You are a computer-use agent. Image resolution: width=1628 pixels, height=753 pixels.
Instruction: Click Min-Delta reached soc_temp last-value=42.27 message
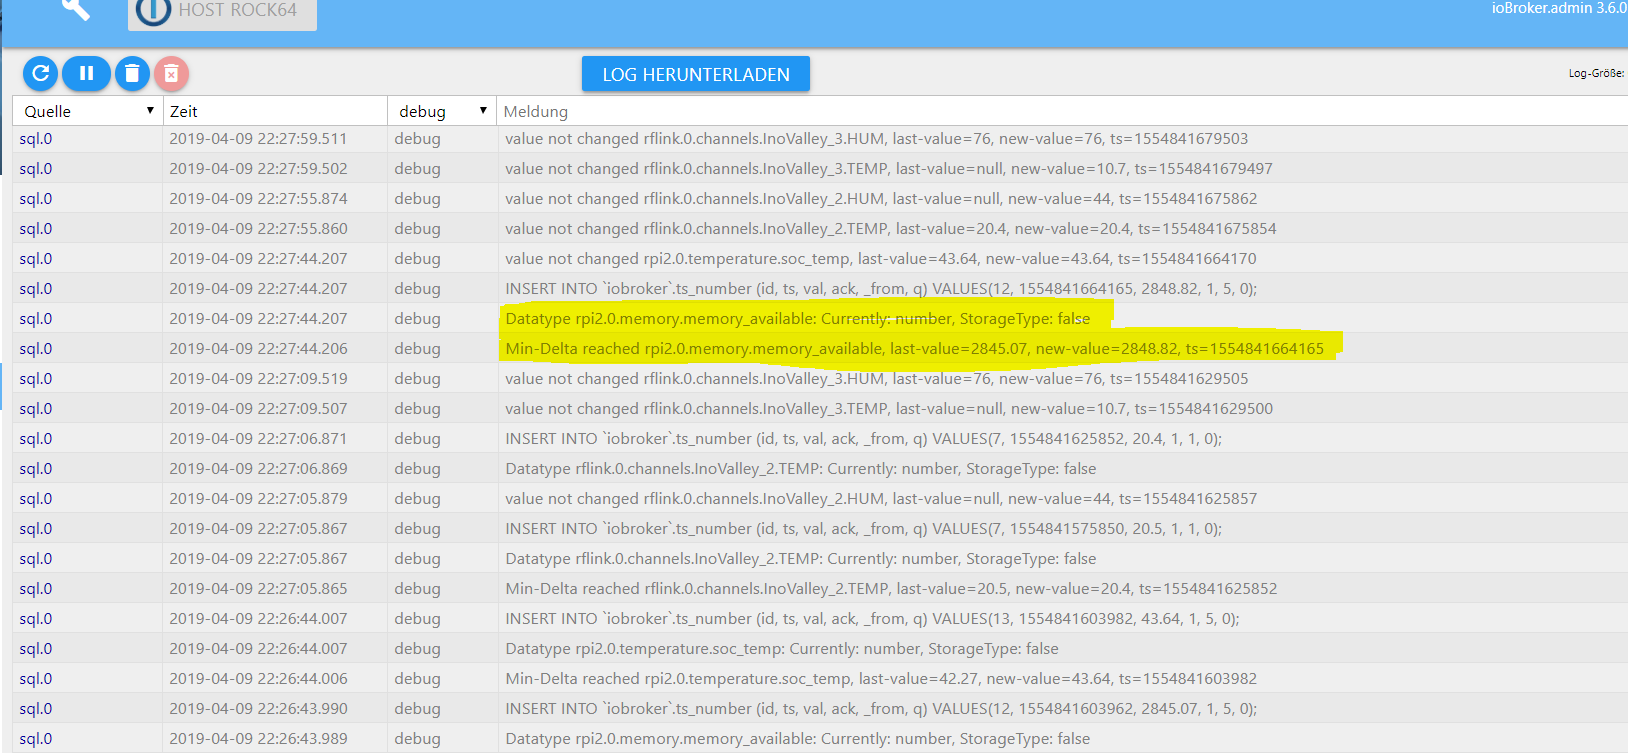[x=881, y=679]
